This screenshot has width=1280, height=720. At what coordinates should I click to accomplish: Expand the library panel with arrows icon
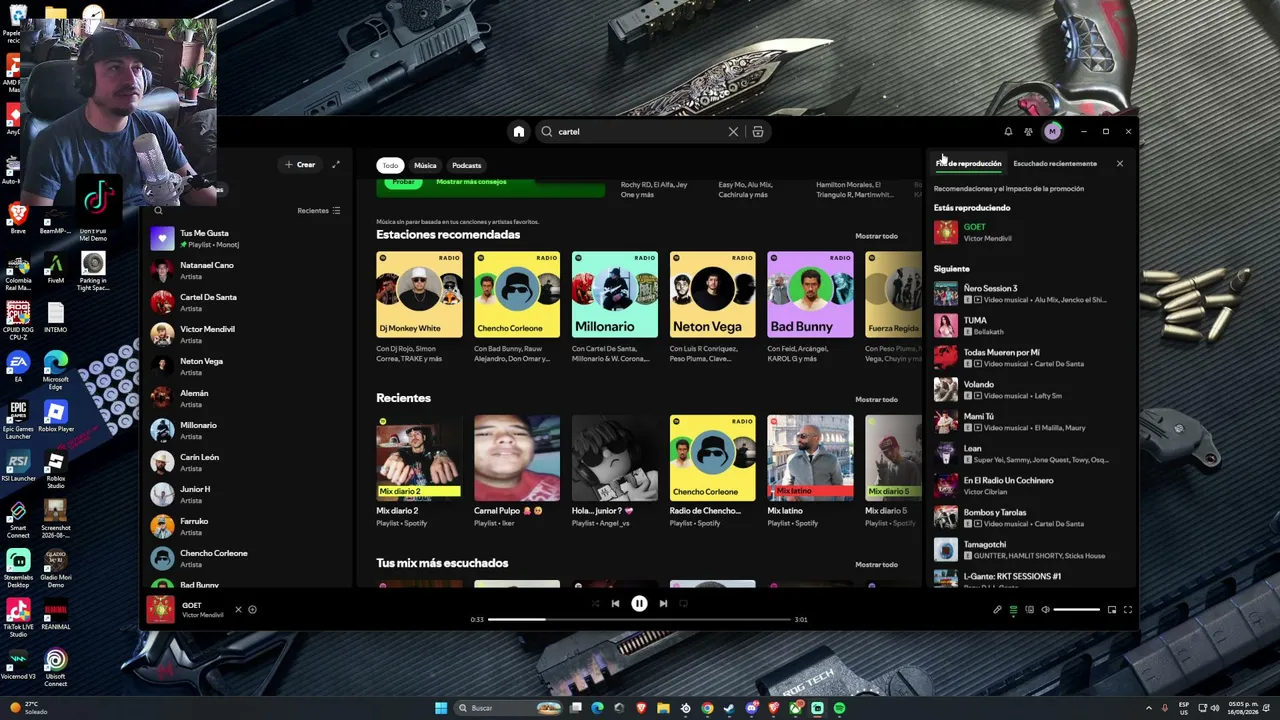(336, 165)
